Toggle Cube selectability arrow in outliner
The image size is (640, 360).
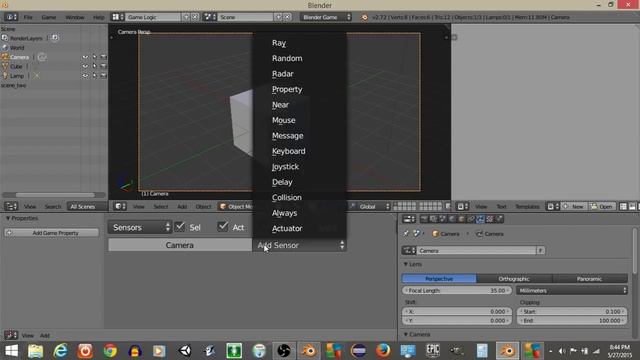point(94,66)
